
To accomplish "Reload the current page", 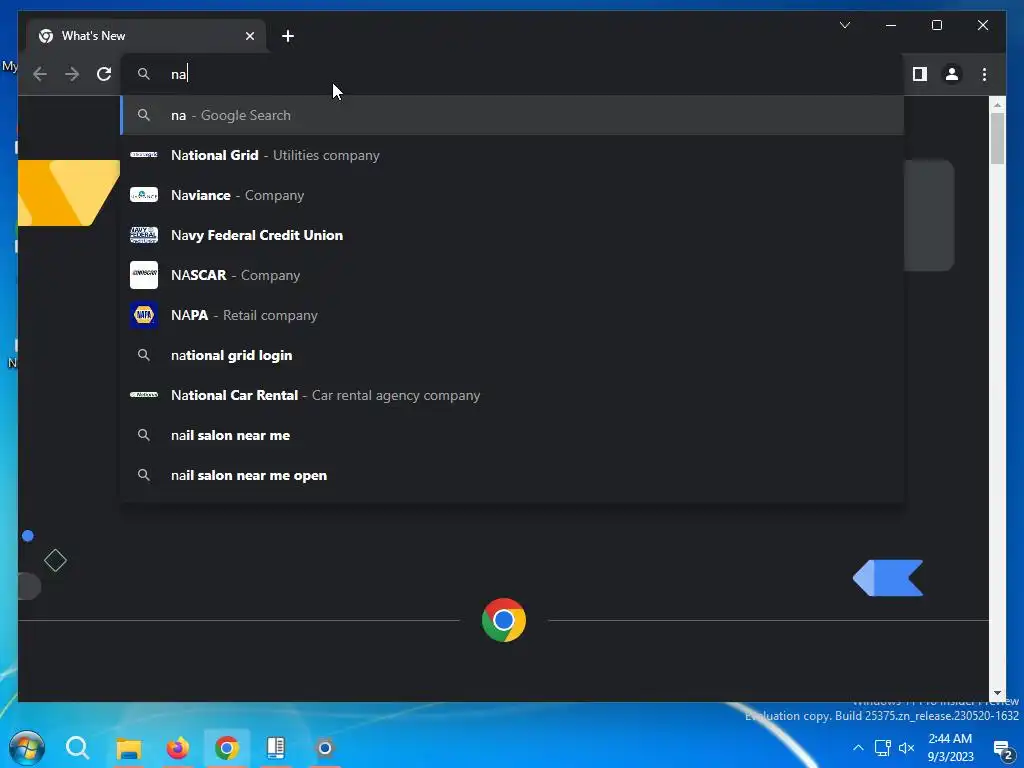I will click(104, 74).
